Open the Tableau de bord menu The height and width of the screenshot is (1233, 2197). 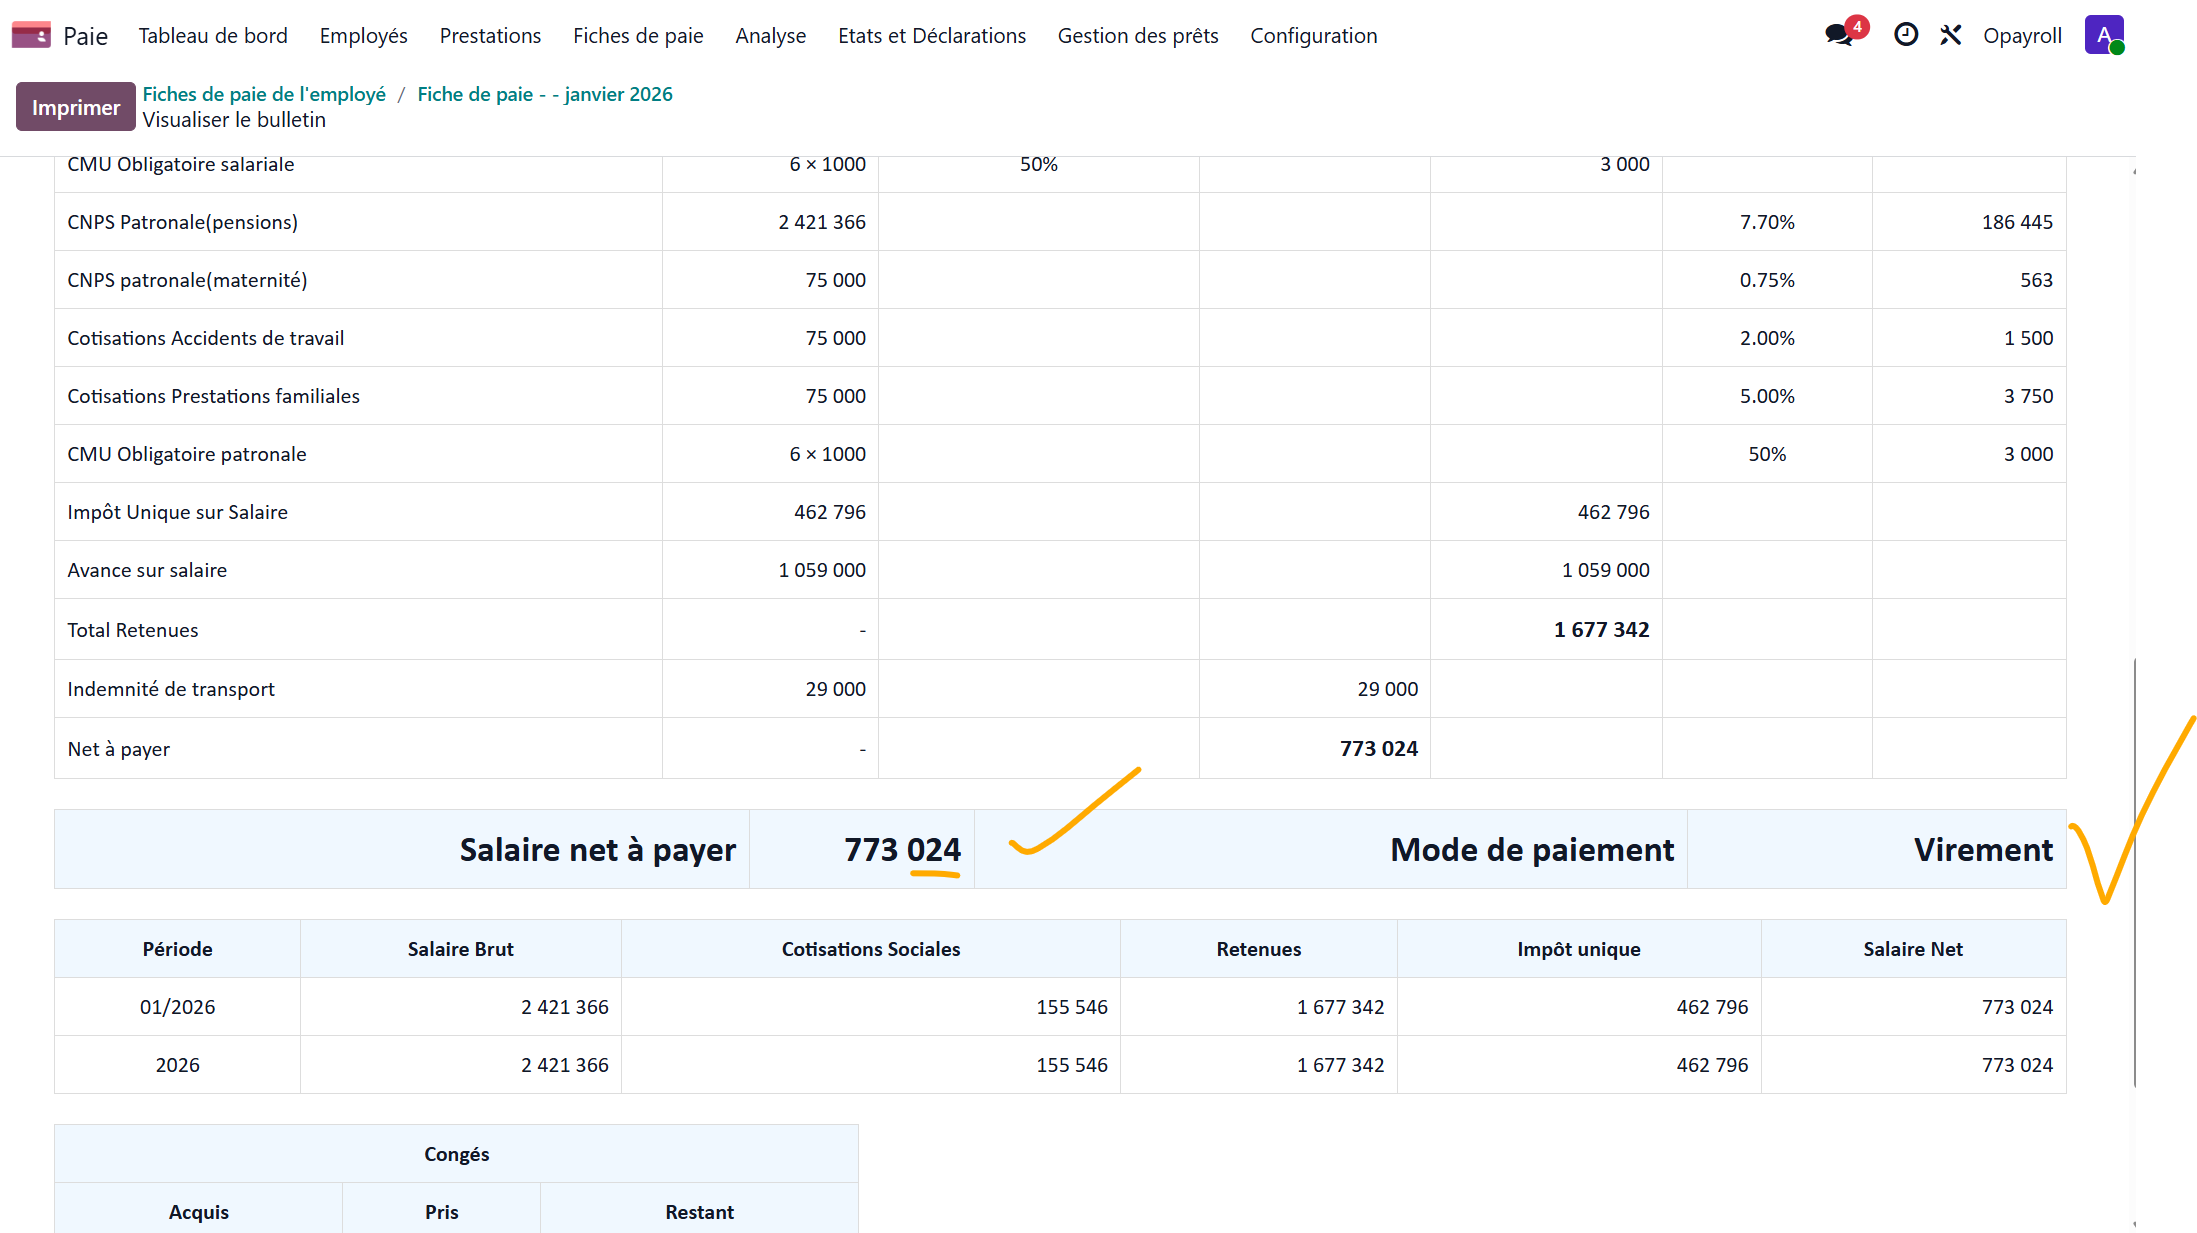[213, 36]
